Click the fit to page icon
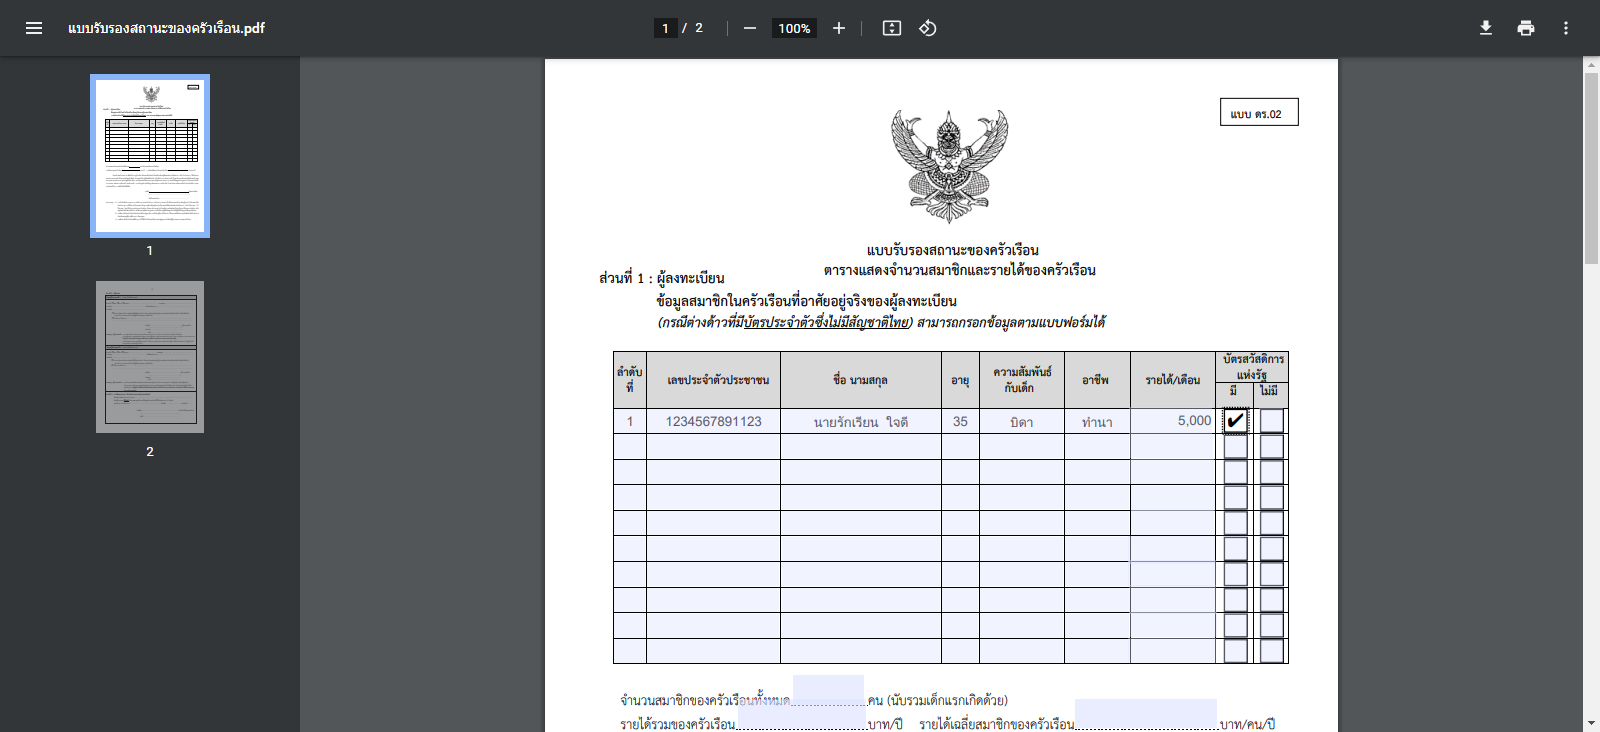The width and height of the screenshot is (1600, 732). 892,28
